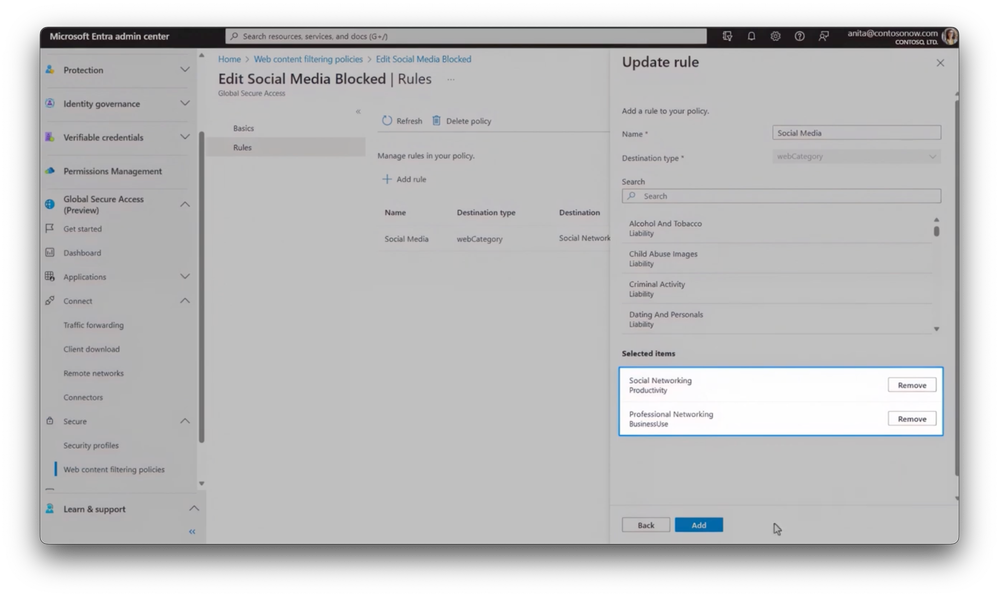Open Connectors menu item
The image size is (999, 597).
coord(83,397)
